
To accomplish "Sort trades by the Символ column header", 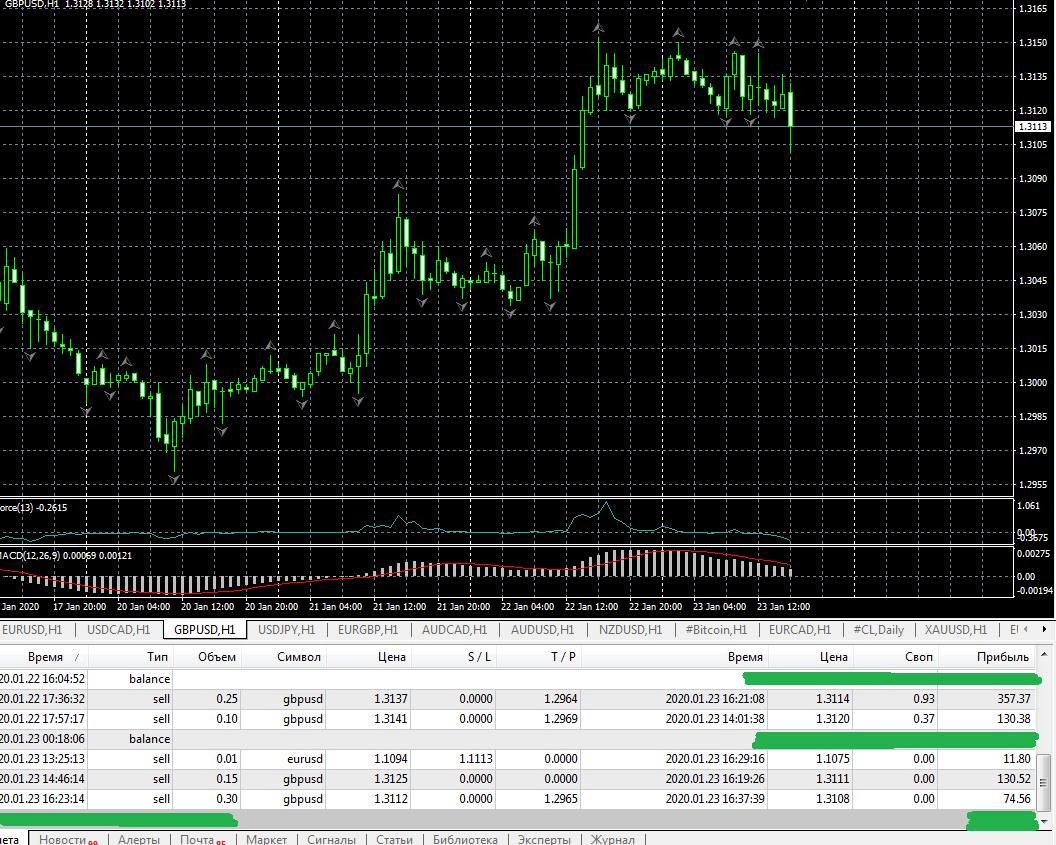I will pos(299,657).
